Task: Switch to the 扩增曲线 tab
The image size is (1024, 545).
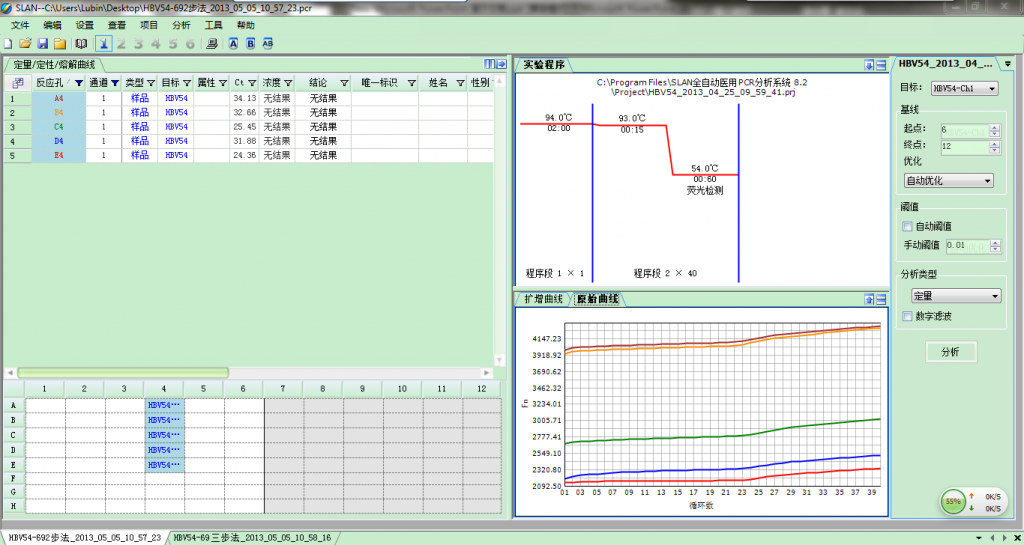Action: click(543, 300)
